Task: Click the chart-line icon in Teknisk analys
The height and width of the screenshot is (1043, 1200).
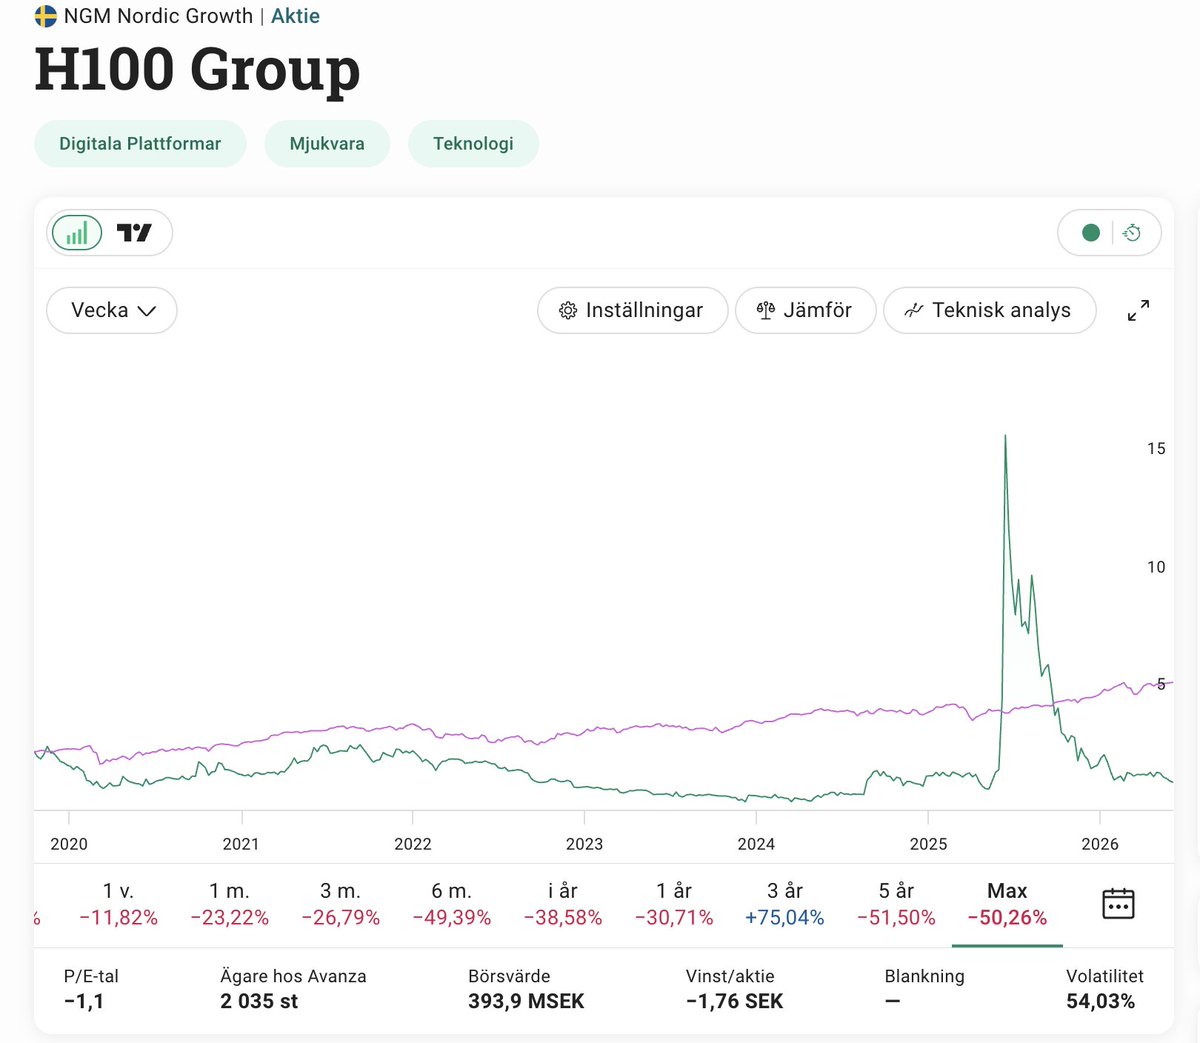Action: [x=913, y=311]
